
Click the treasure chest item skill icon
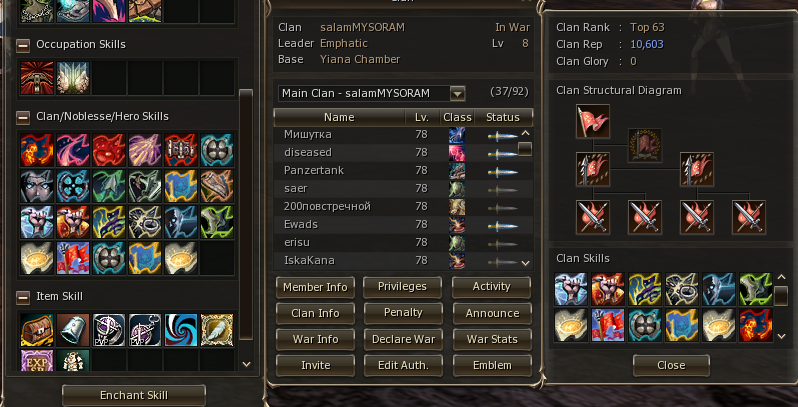37,330
